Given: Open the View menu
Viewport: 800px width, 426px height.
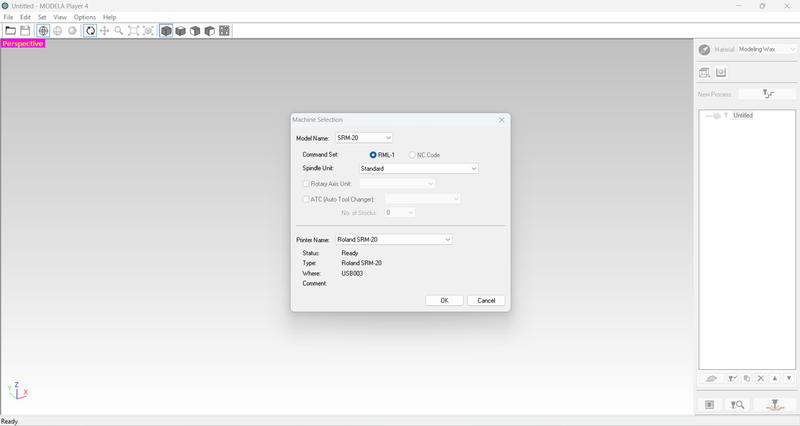Looking at the screenshot, I should (x=60, y=17).
